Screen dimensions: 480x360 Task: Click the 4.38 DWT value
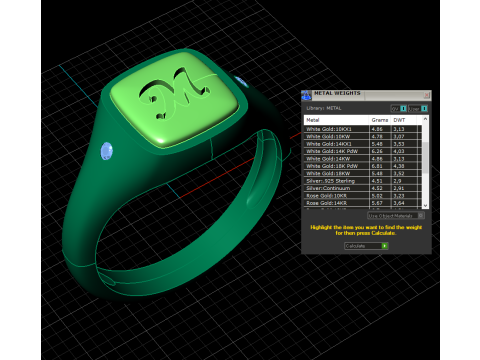pyautogui.click(x=399, y=166)
